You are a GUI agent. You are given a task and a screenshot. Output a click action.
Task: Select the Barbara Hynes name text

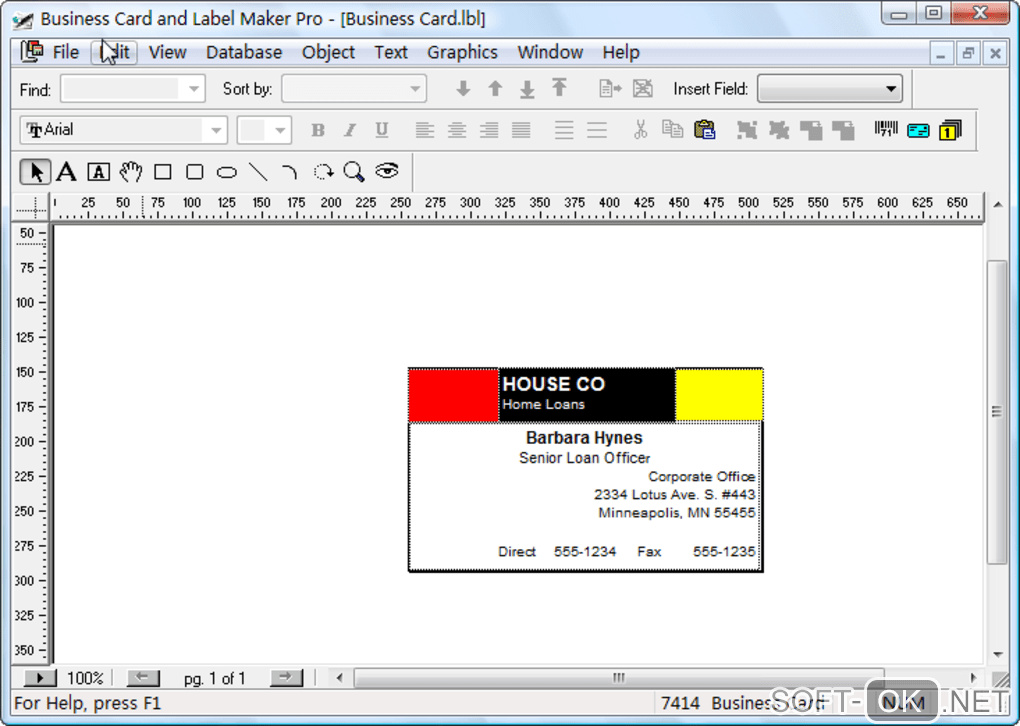click(x=584, y=438)
